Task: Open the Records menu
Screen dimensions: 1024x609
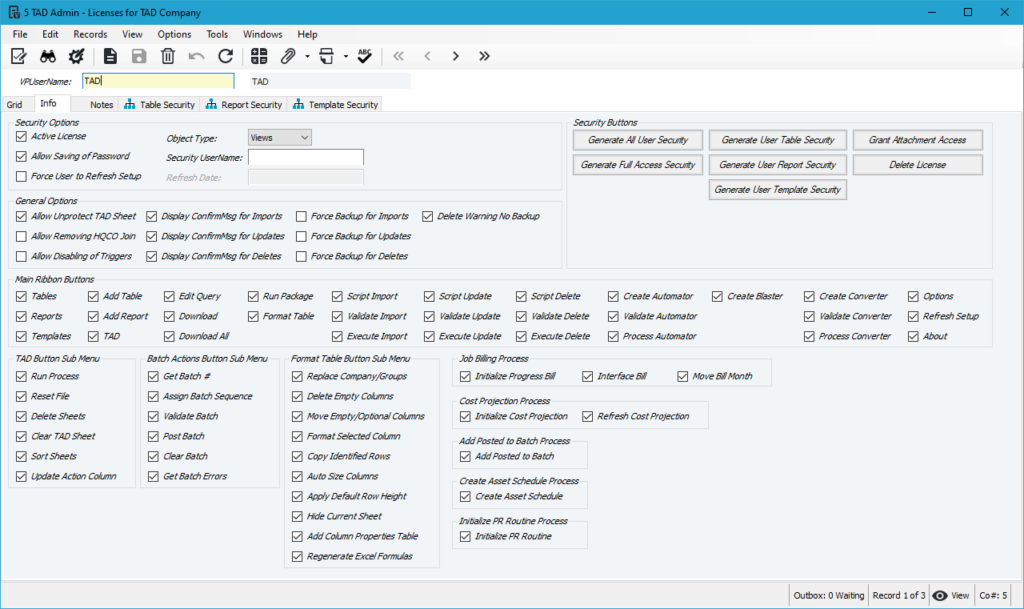Action: pos(90,34)
